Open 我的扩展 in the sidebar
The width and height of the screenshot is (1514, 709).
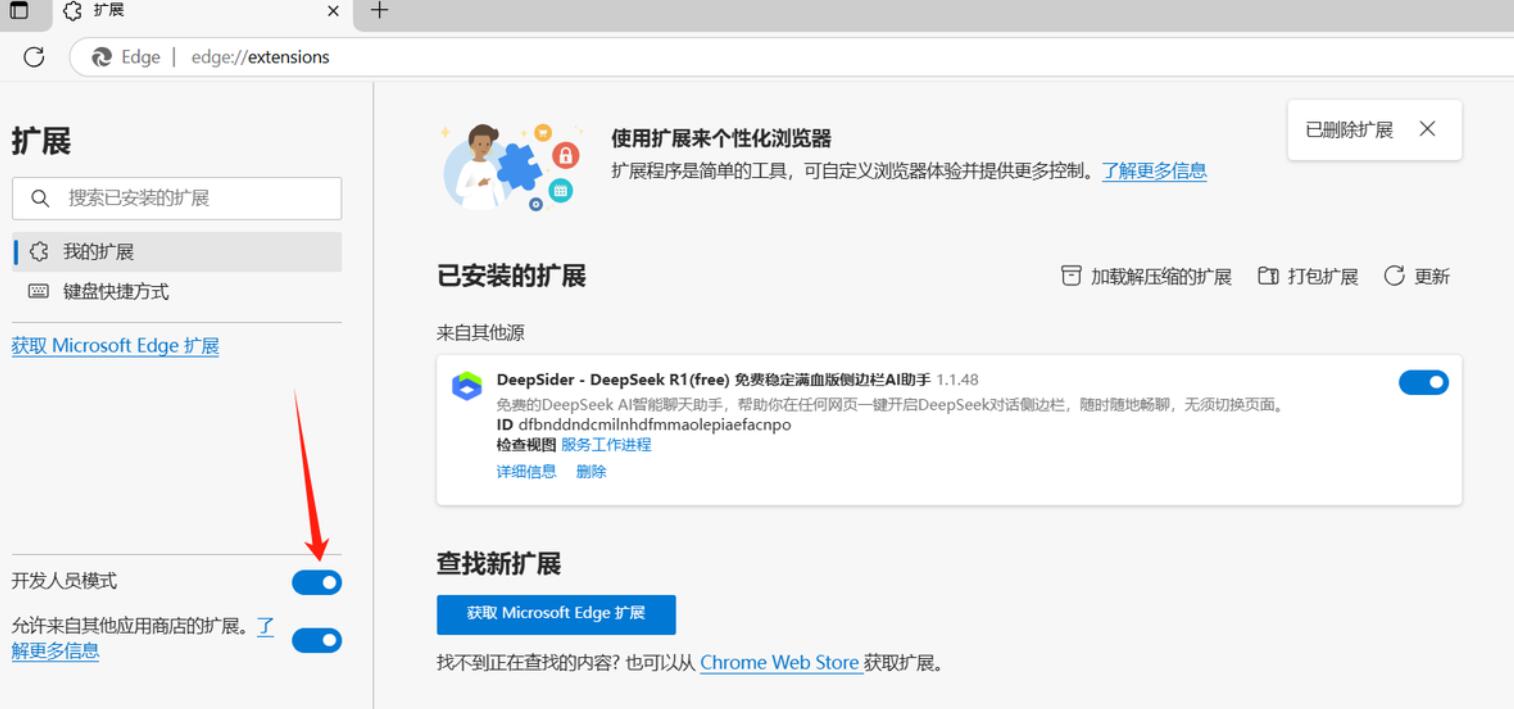[x=177, y=252]
